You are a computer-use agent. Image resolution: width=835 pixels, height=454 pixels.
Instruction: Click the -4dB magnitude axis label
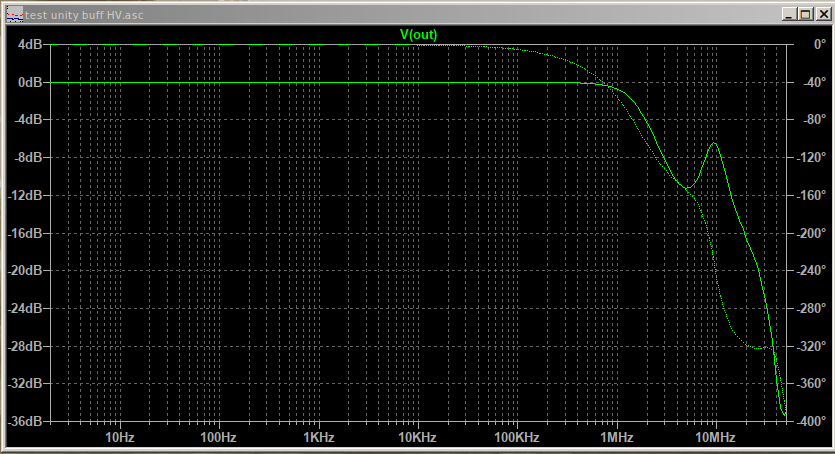point(28,119)
